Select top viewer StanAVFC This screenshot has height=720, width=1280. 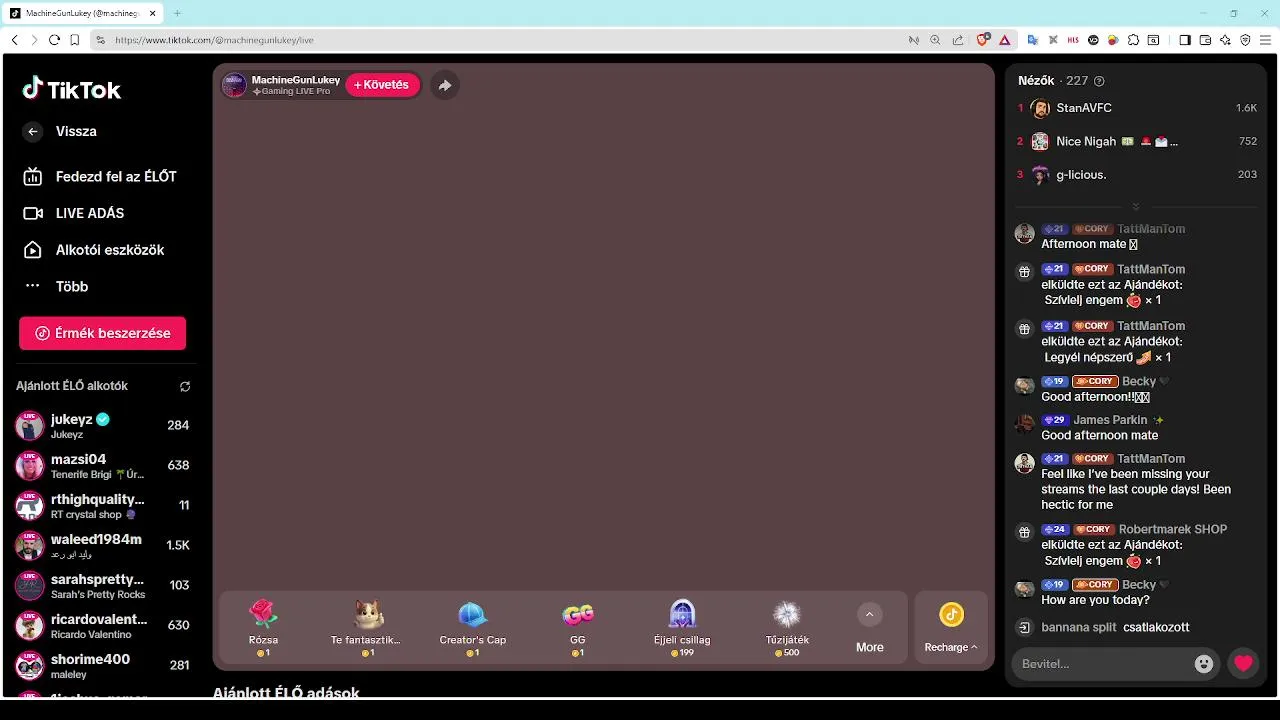[1136, 108]
